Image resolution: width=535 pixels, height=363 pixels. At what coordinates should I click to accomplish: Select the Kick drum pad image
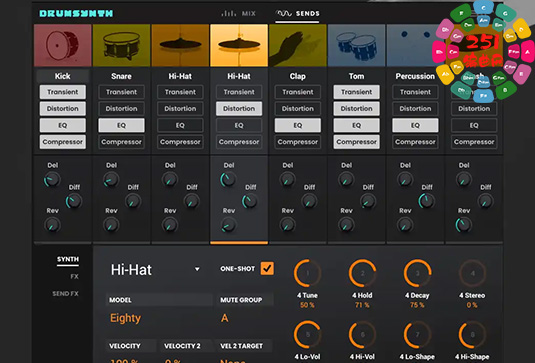coord(63,45)
